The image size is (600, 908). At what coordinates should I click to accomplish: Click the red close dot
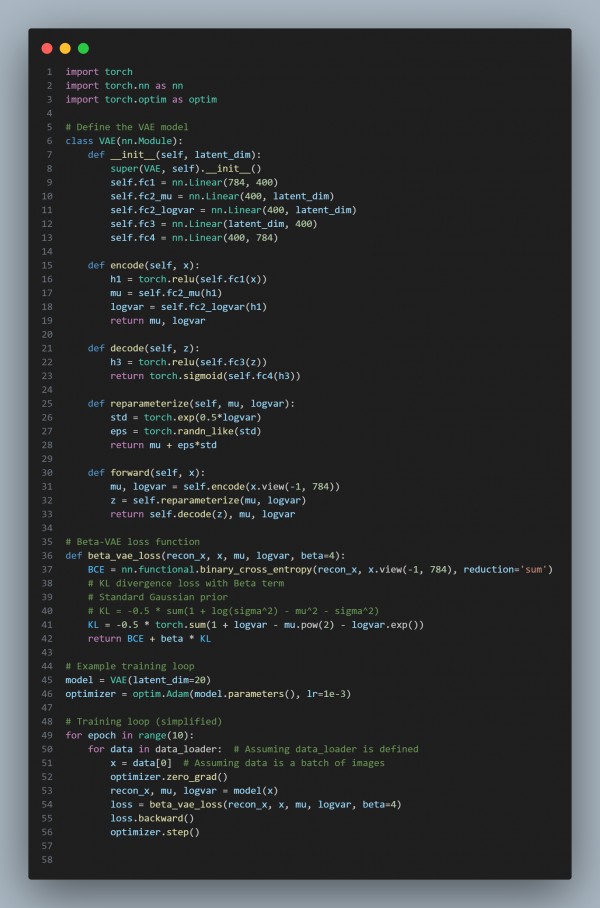tap(47, 48)
